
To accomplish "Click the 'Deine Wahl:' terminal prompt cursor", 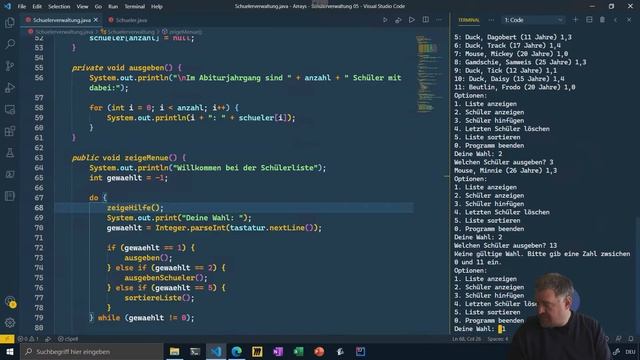I will 500,329.
